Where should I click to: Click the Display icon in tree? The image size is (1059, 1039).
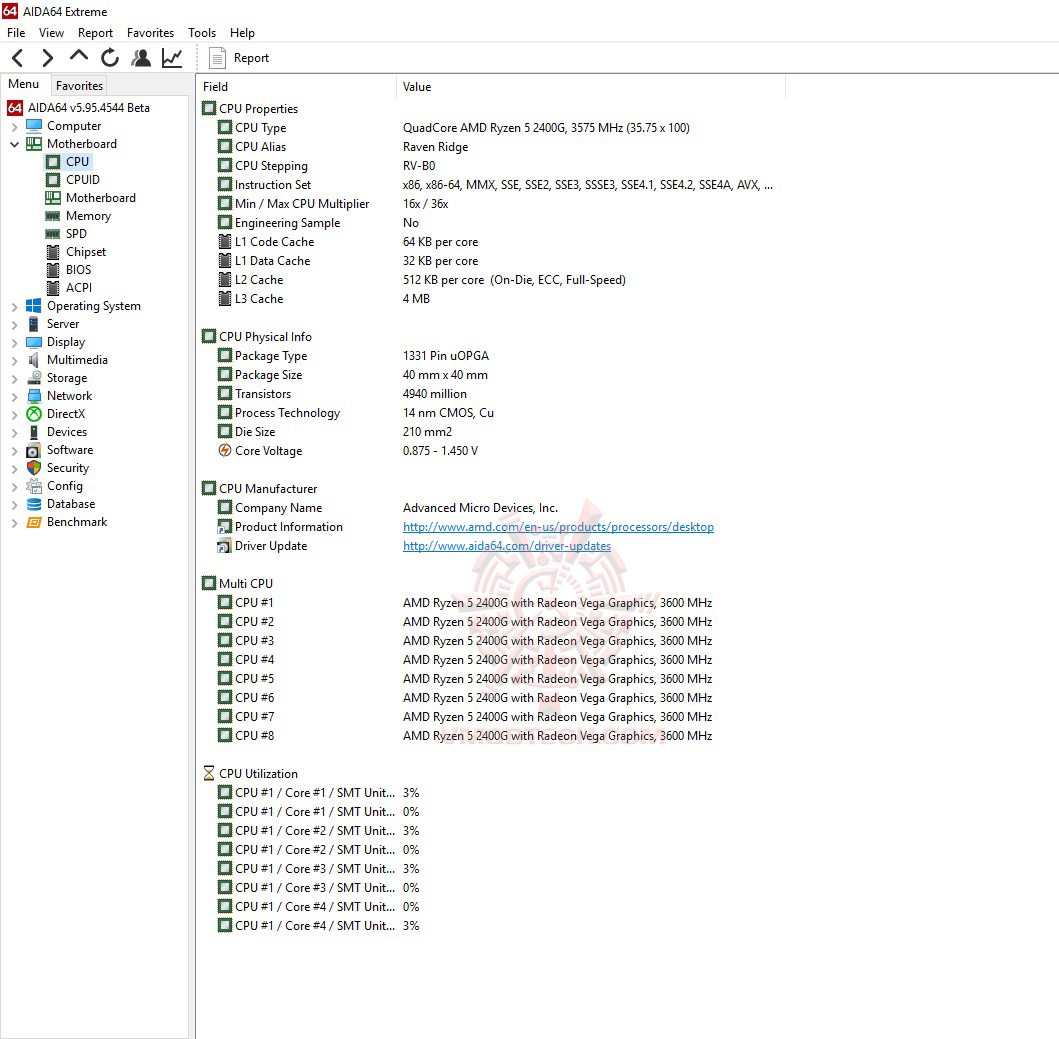pos(34,342)
